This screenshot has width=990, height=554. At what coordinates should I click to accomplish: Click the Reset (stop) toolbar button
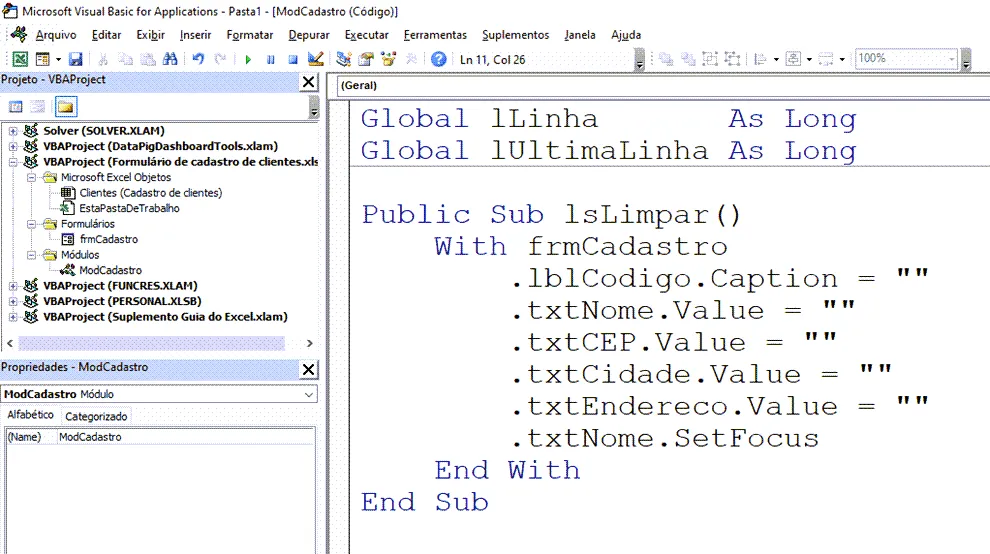click(x=293, y=59)
